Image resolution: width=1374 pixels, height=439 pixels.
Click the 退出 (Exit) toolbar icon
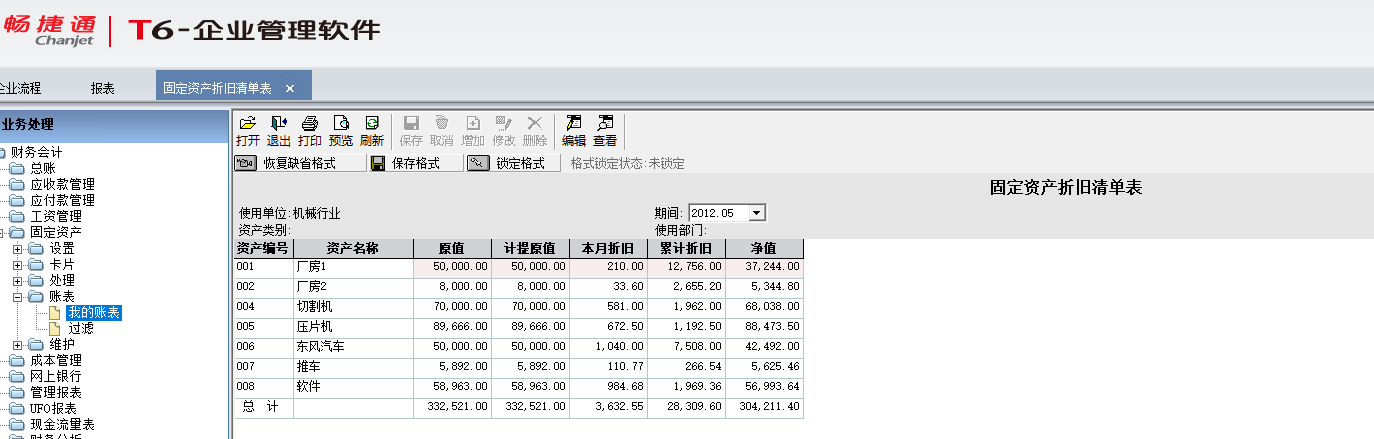point(278,131)
